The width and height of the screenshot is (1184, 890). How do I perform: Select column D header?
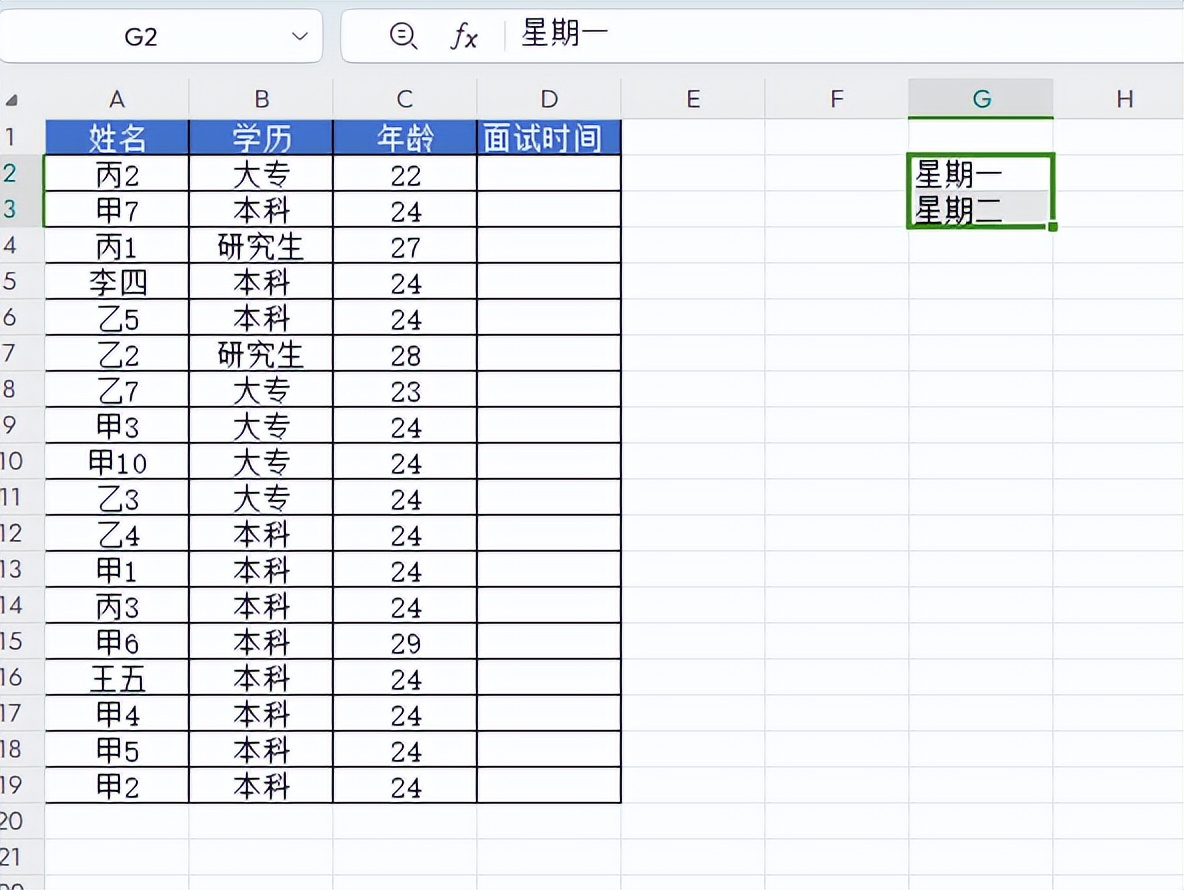tap(549, 99)
